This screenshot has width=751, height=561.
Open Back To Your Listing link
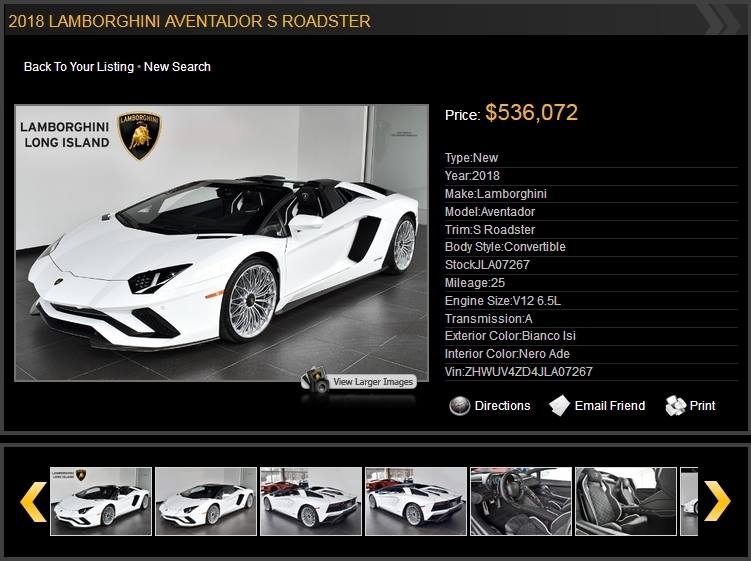tap(79, 67)
